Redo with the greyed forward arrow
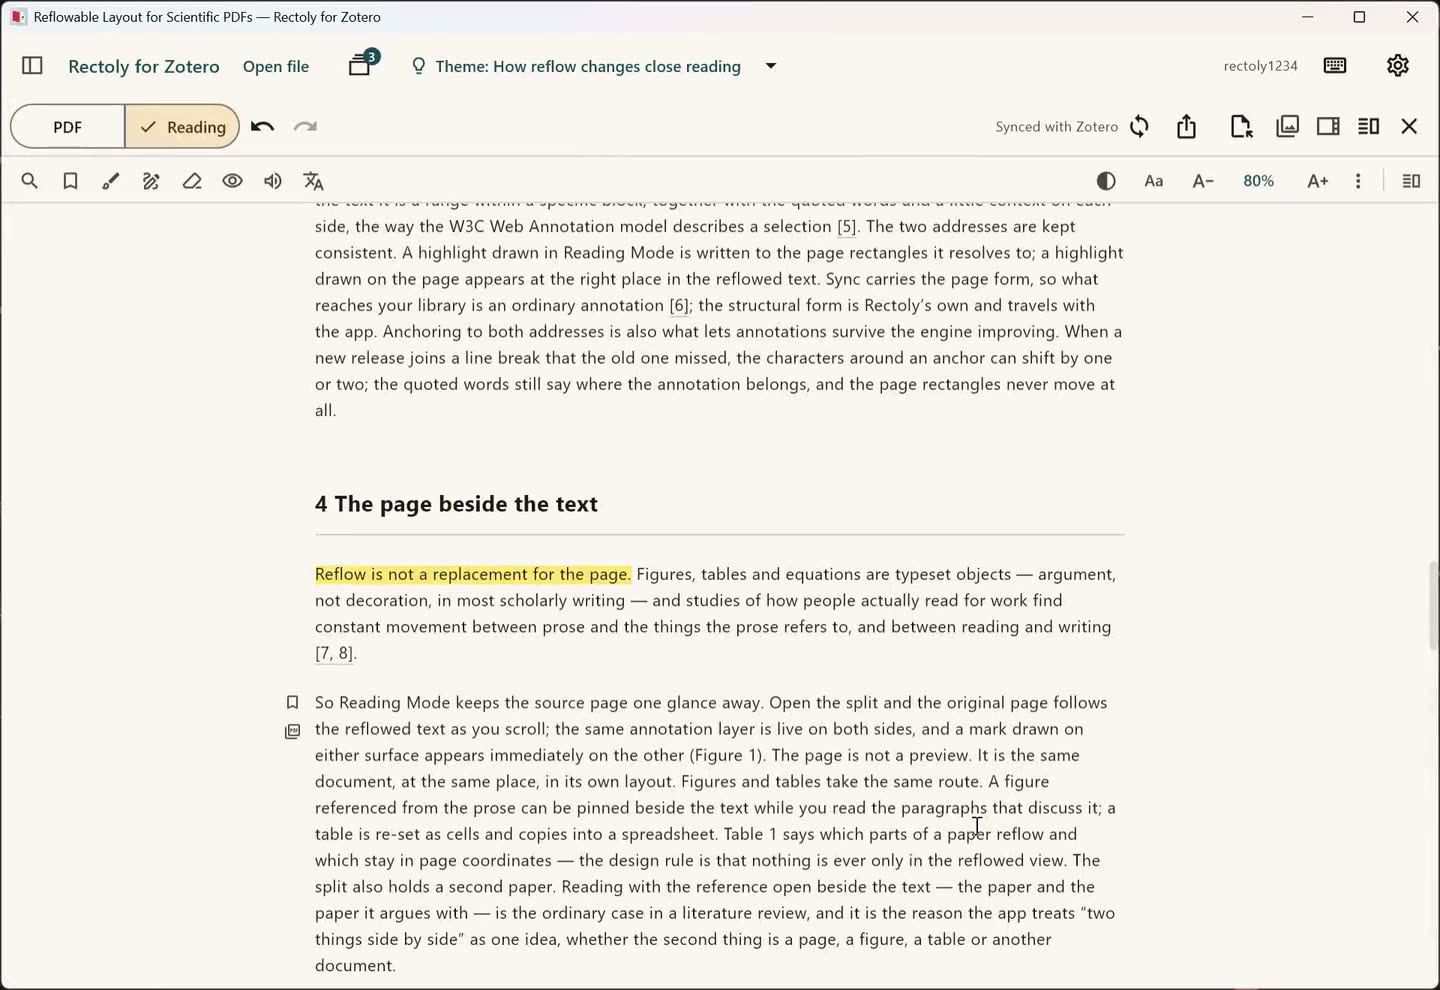This screenshot has height=990, width=1440. [305, 126]
